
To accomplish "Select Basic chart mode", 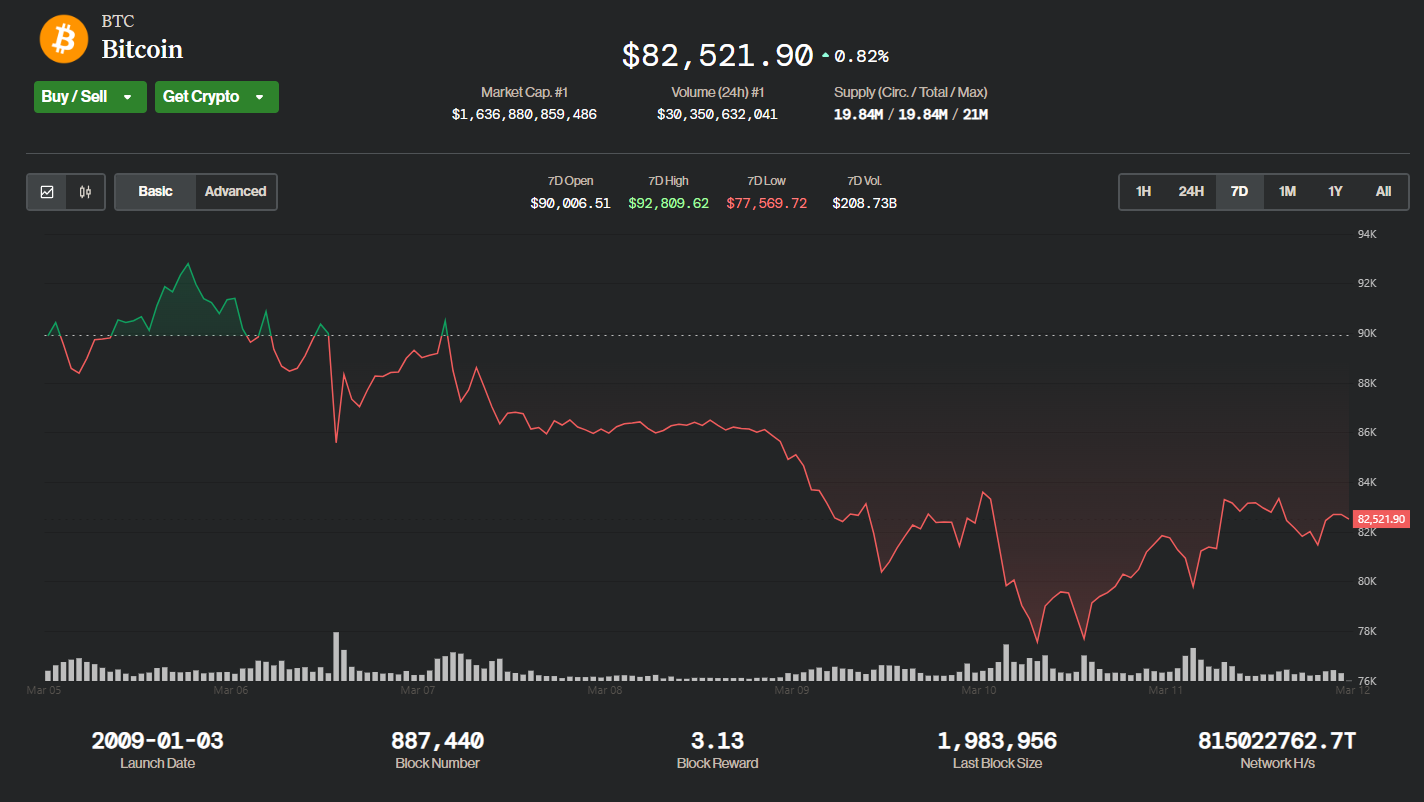I will pyautogui.click(x=155, y=192).
